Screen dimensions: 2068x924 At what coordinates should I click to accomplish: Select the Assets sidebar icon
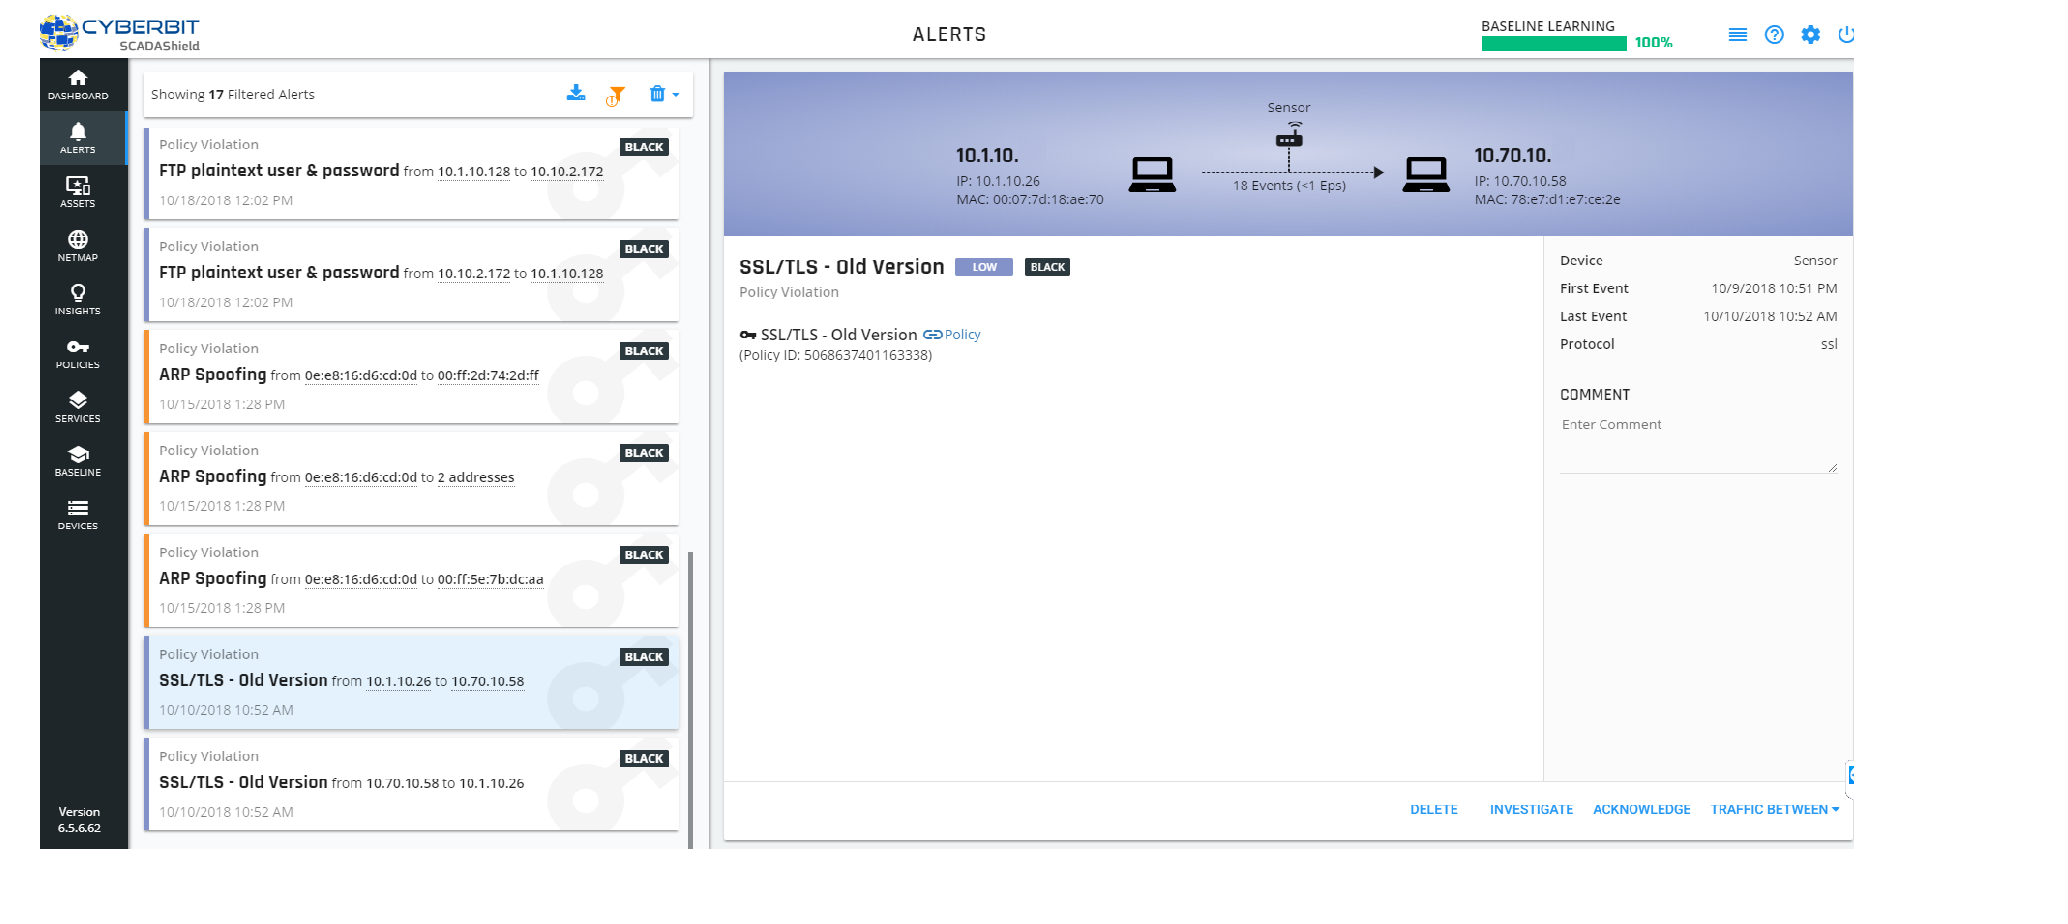(77, 191)
